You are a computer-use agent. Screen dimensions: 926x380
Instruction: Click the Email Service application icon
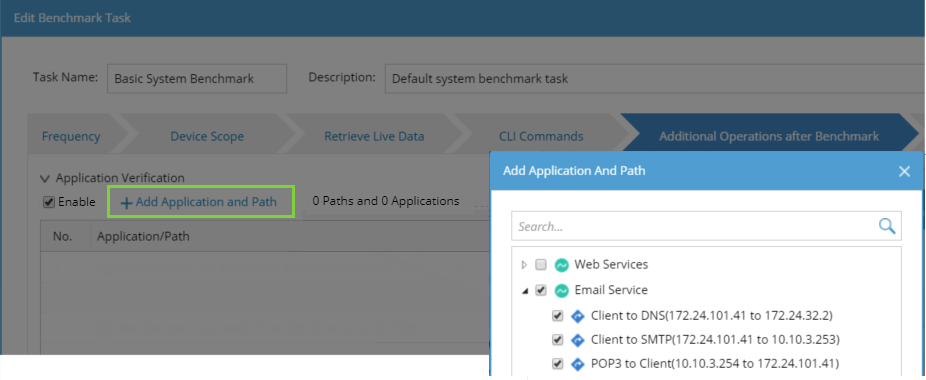click(x=561, y=290)
